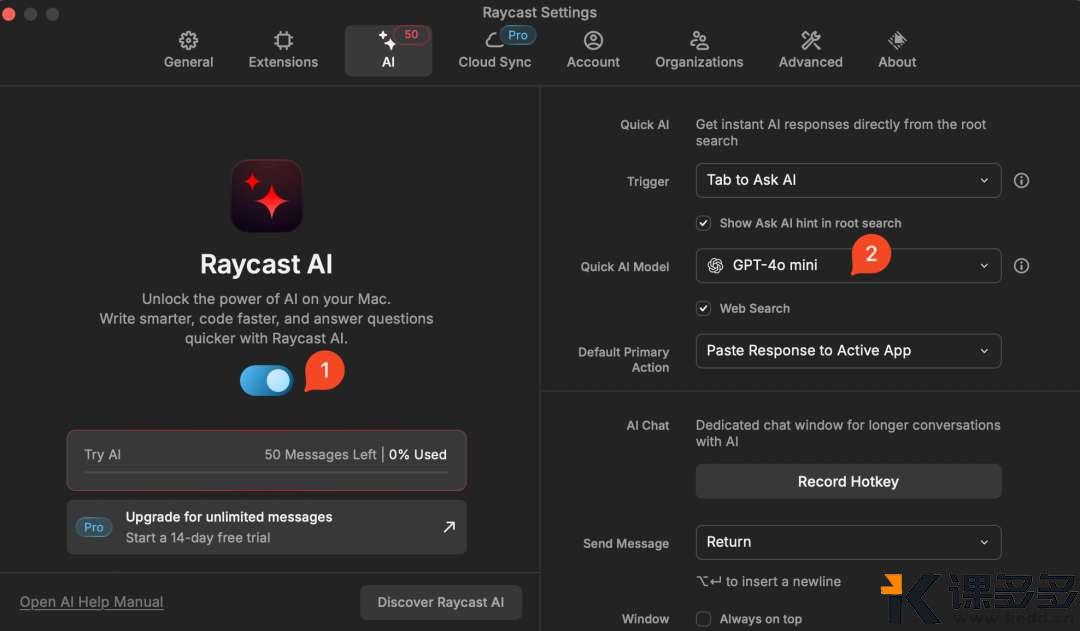The image size is (1080, 631).
Task: Open the Organizations tab
Action: [698, 50]
